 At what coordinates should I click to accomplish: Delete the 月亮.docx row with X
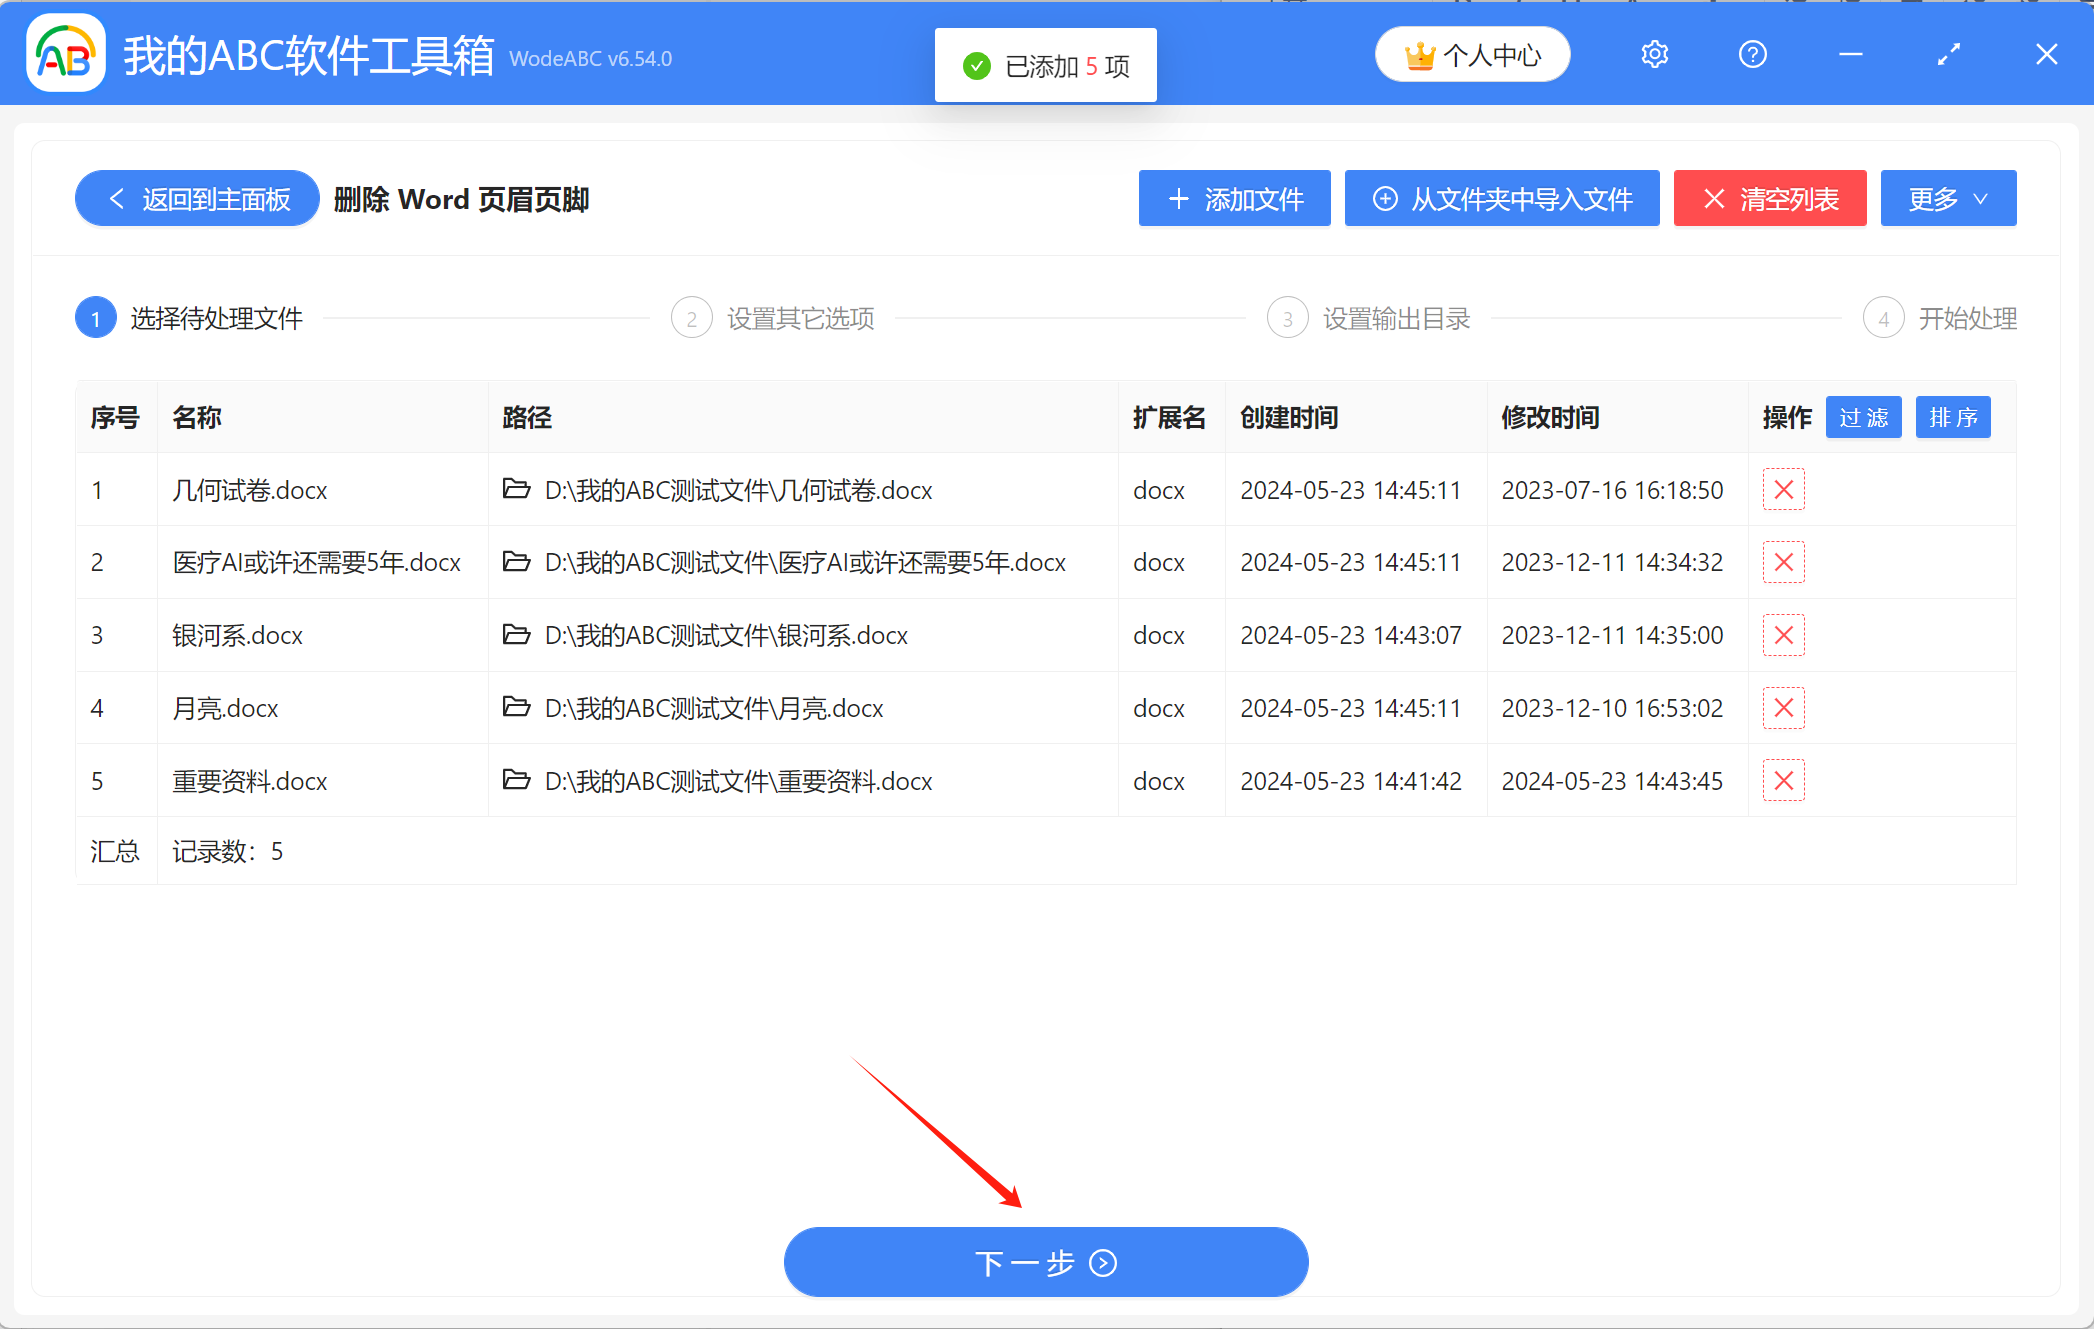1783,708
